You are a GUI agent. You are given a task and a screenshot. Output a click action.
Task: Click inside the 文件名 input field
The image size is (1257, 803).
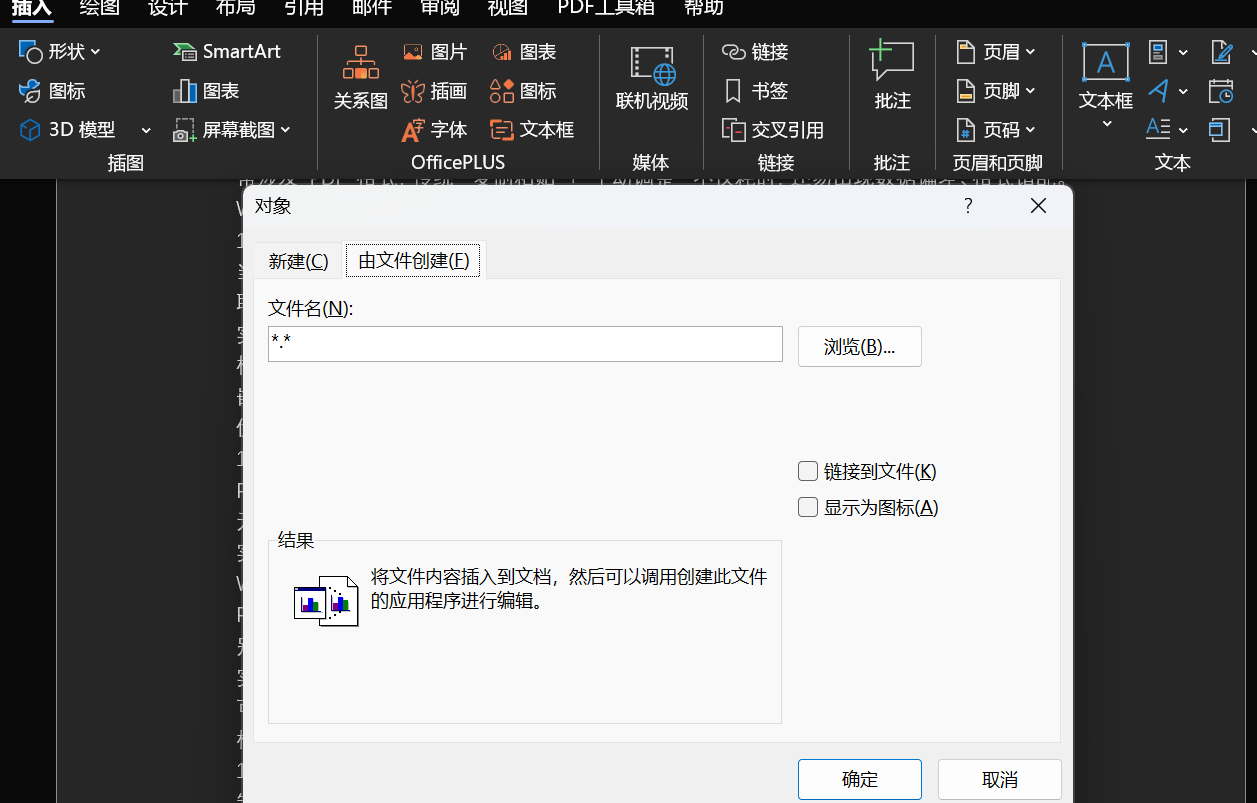pyautogui.click(x=525, y=343)
